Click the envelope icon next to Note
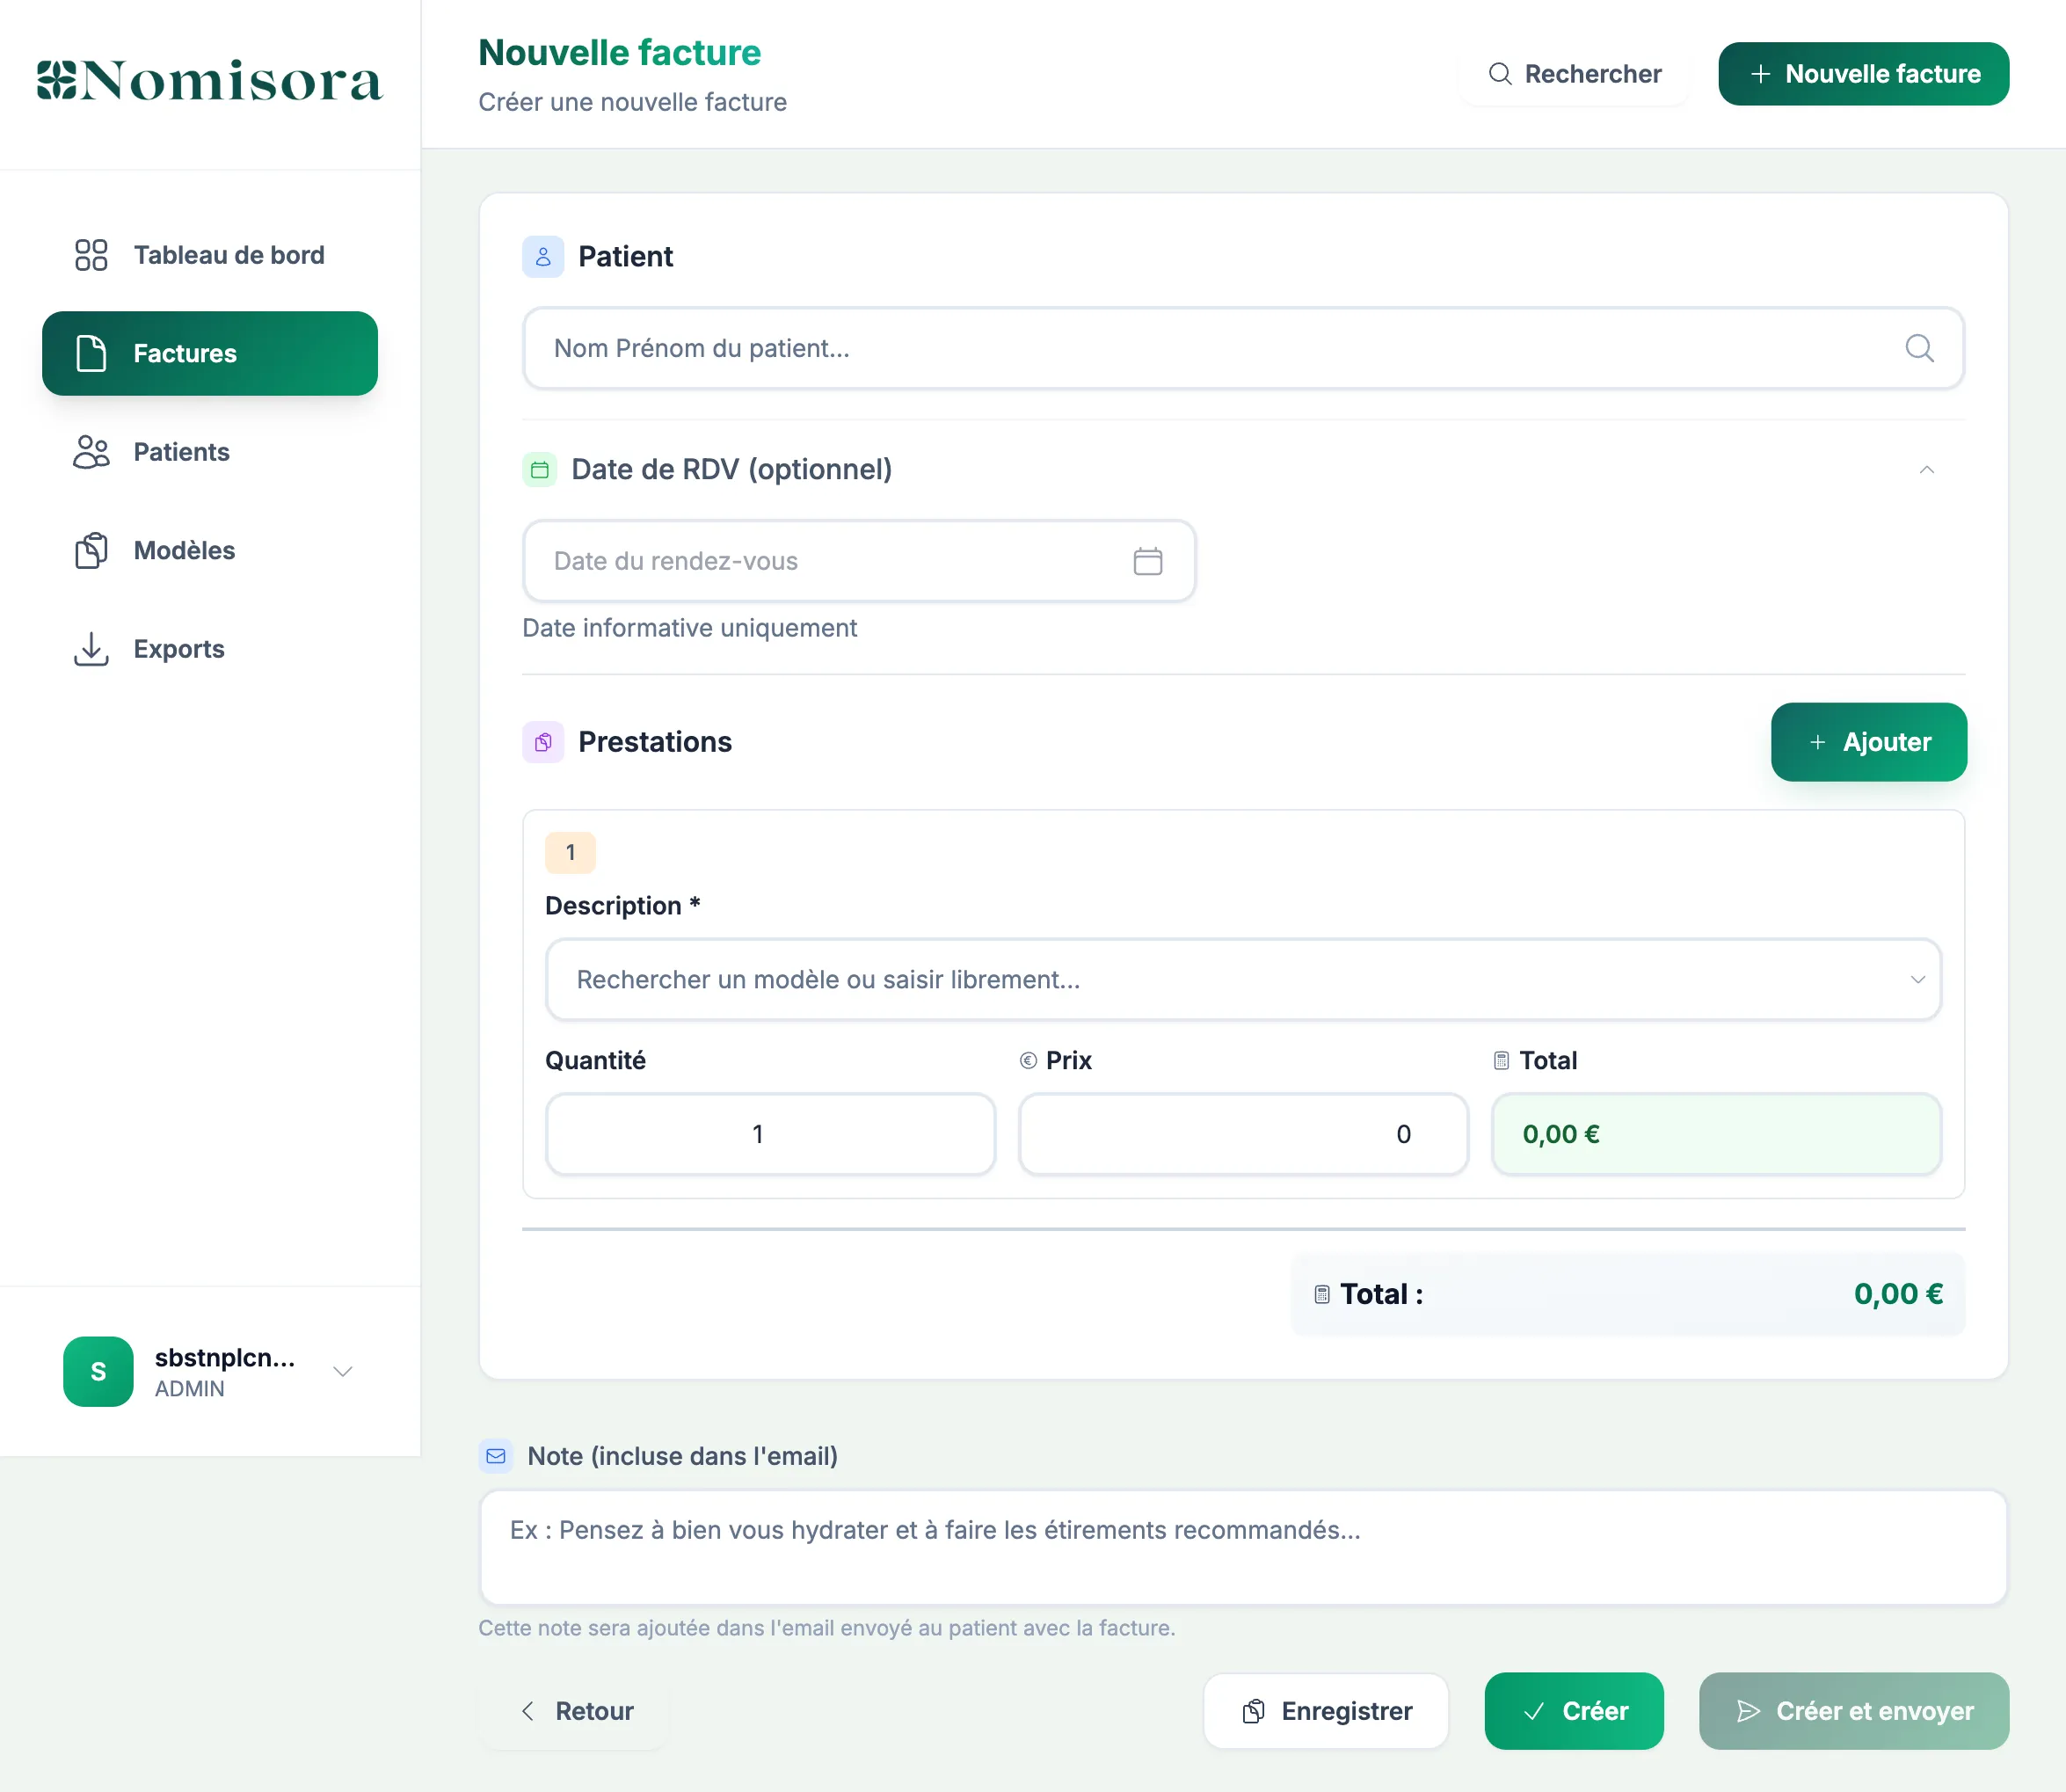The width and height of the screenshot is (2066, 1792). [496, 1456]
